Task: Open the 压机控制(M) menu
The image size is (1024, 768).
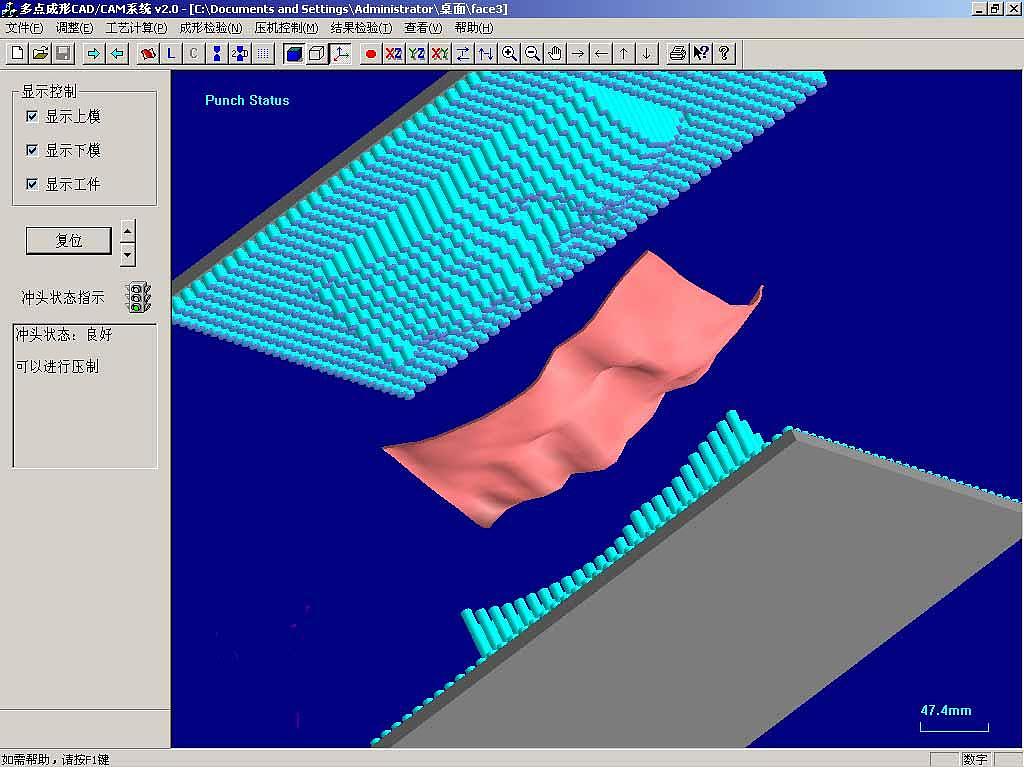Action: [286, 28]
